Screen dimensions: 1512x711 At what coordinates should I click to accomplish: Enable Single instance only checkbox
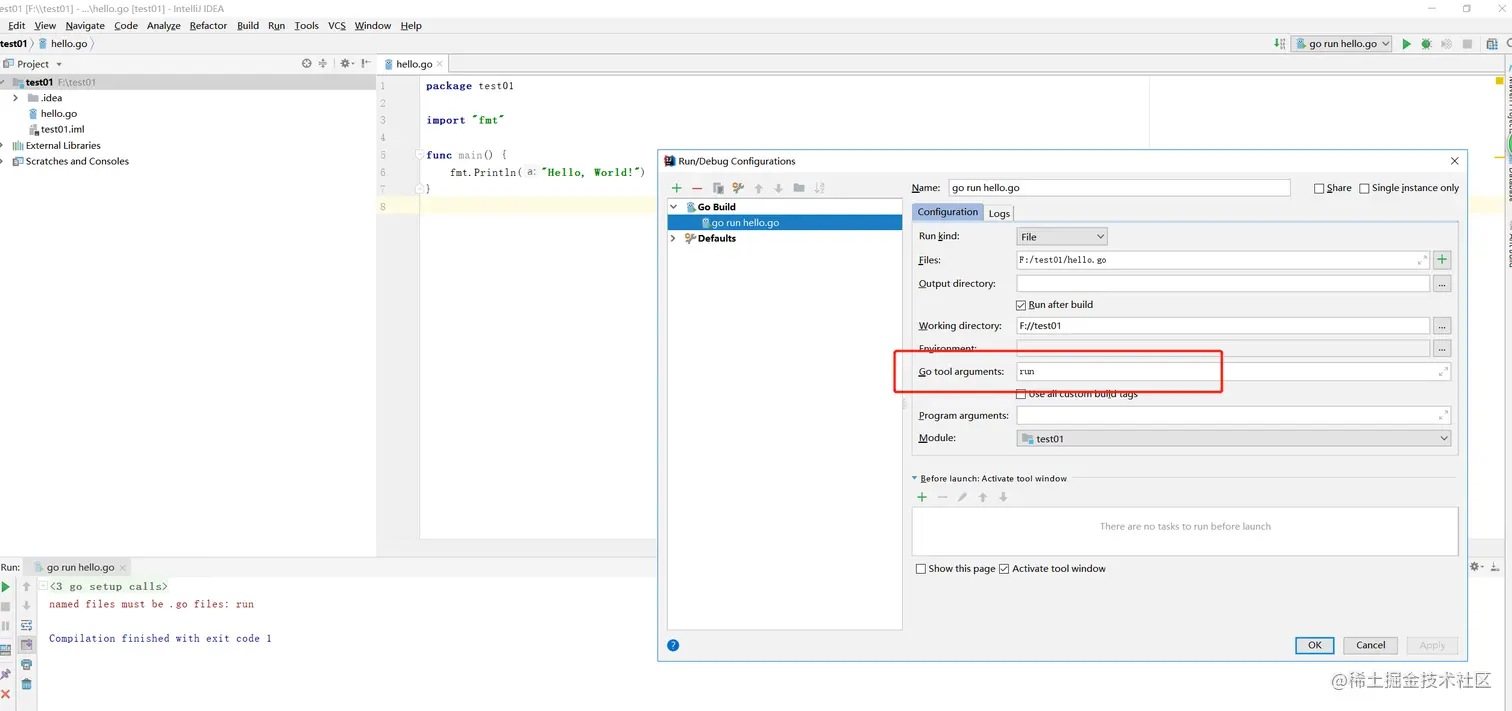pyautogui.click(x=1409, y=188)
